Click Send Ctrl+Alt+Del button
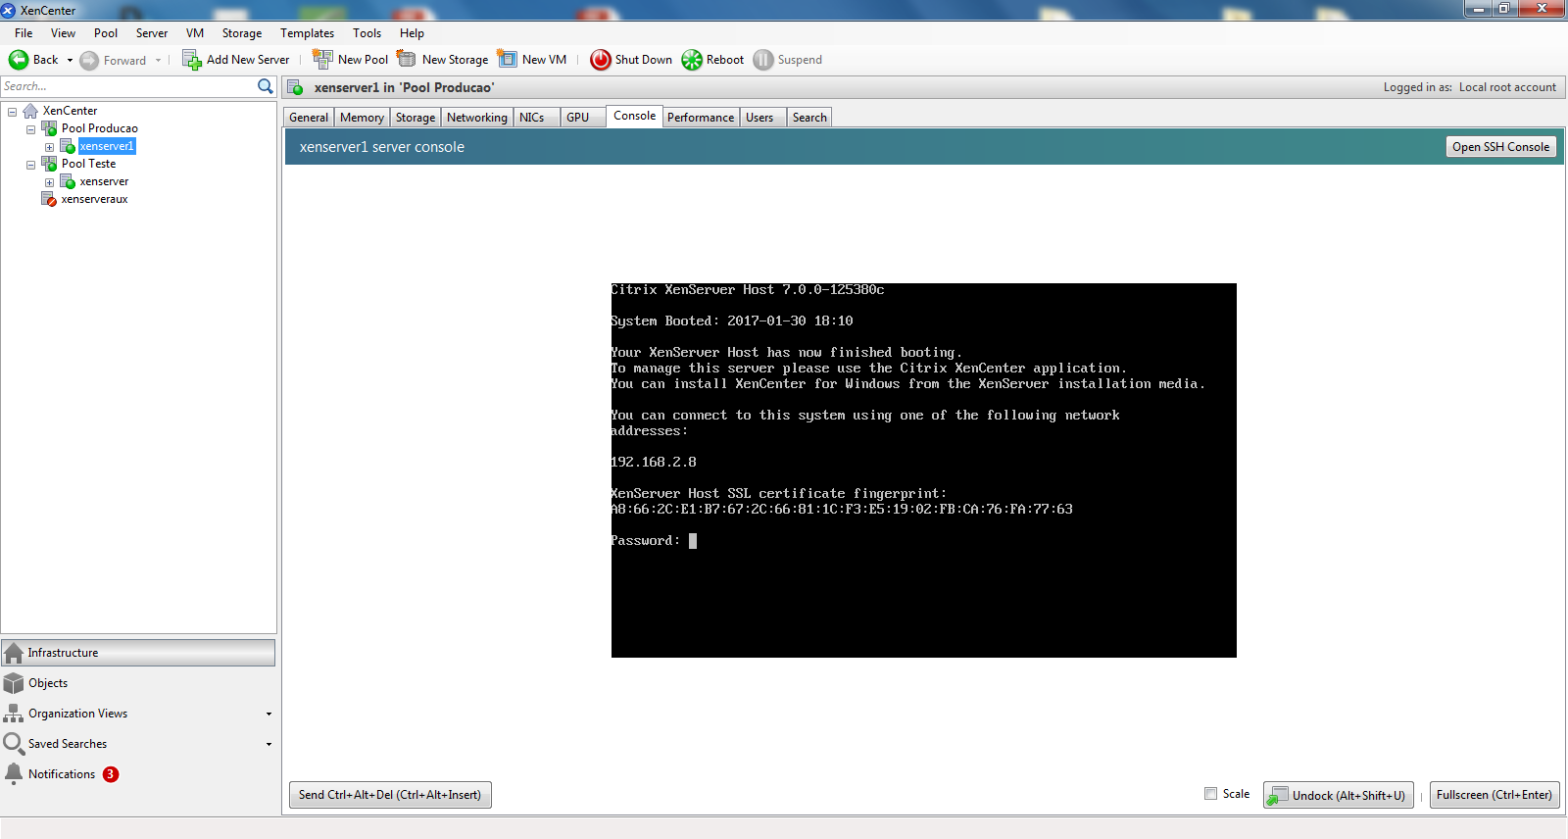The height and width of the screenshot is (839, 1568). click(390, 795)
